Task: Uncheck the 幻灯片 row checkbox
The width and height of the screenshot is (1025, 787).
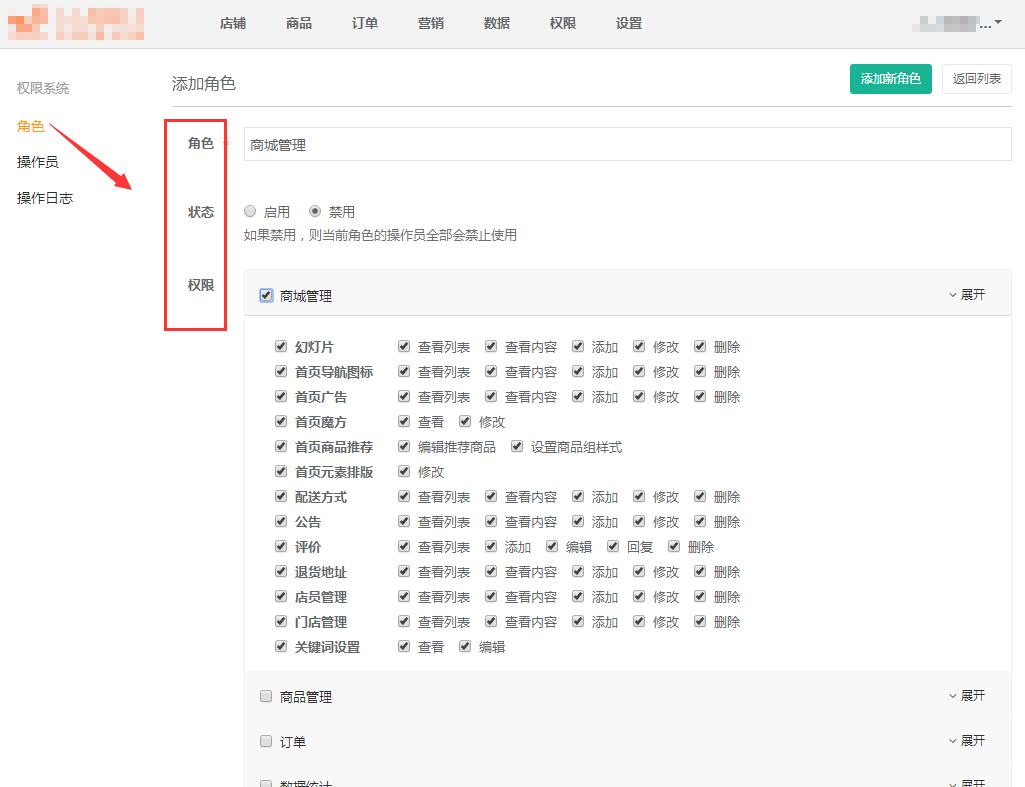Action: pos(281,347)
